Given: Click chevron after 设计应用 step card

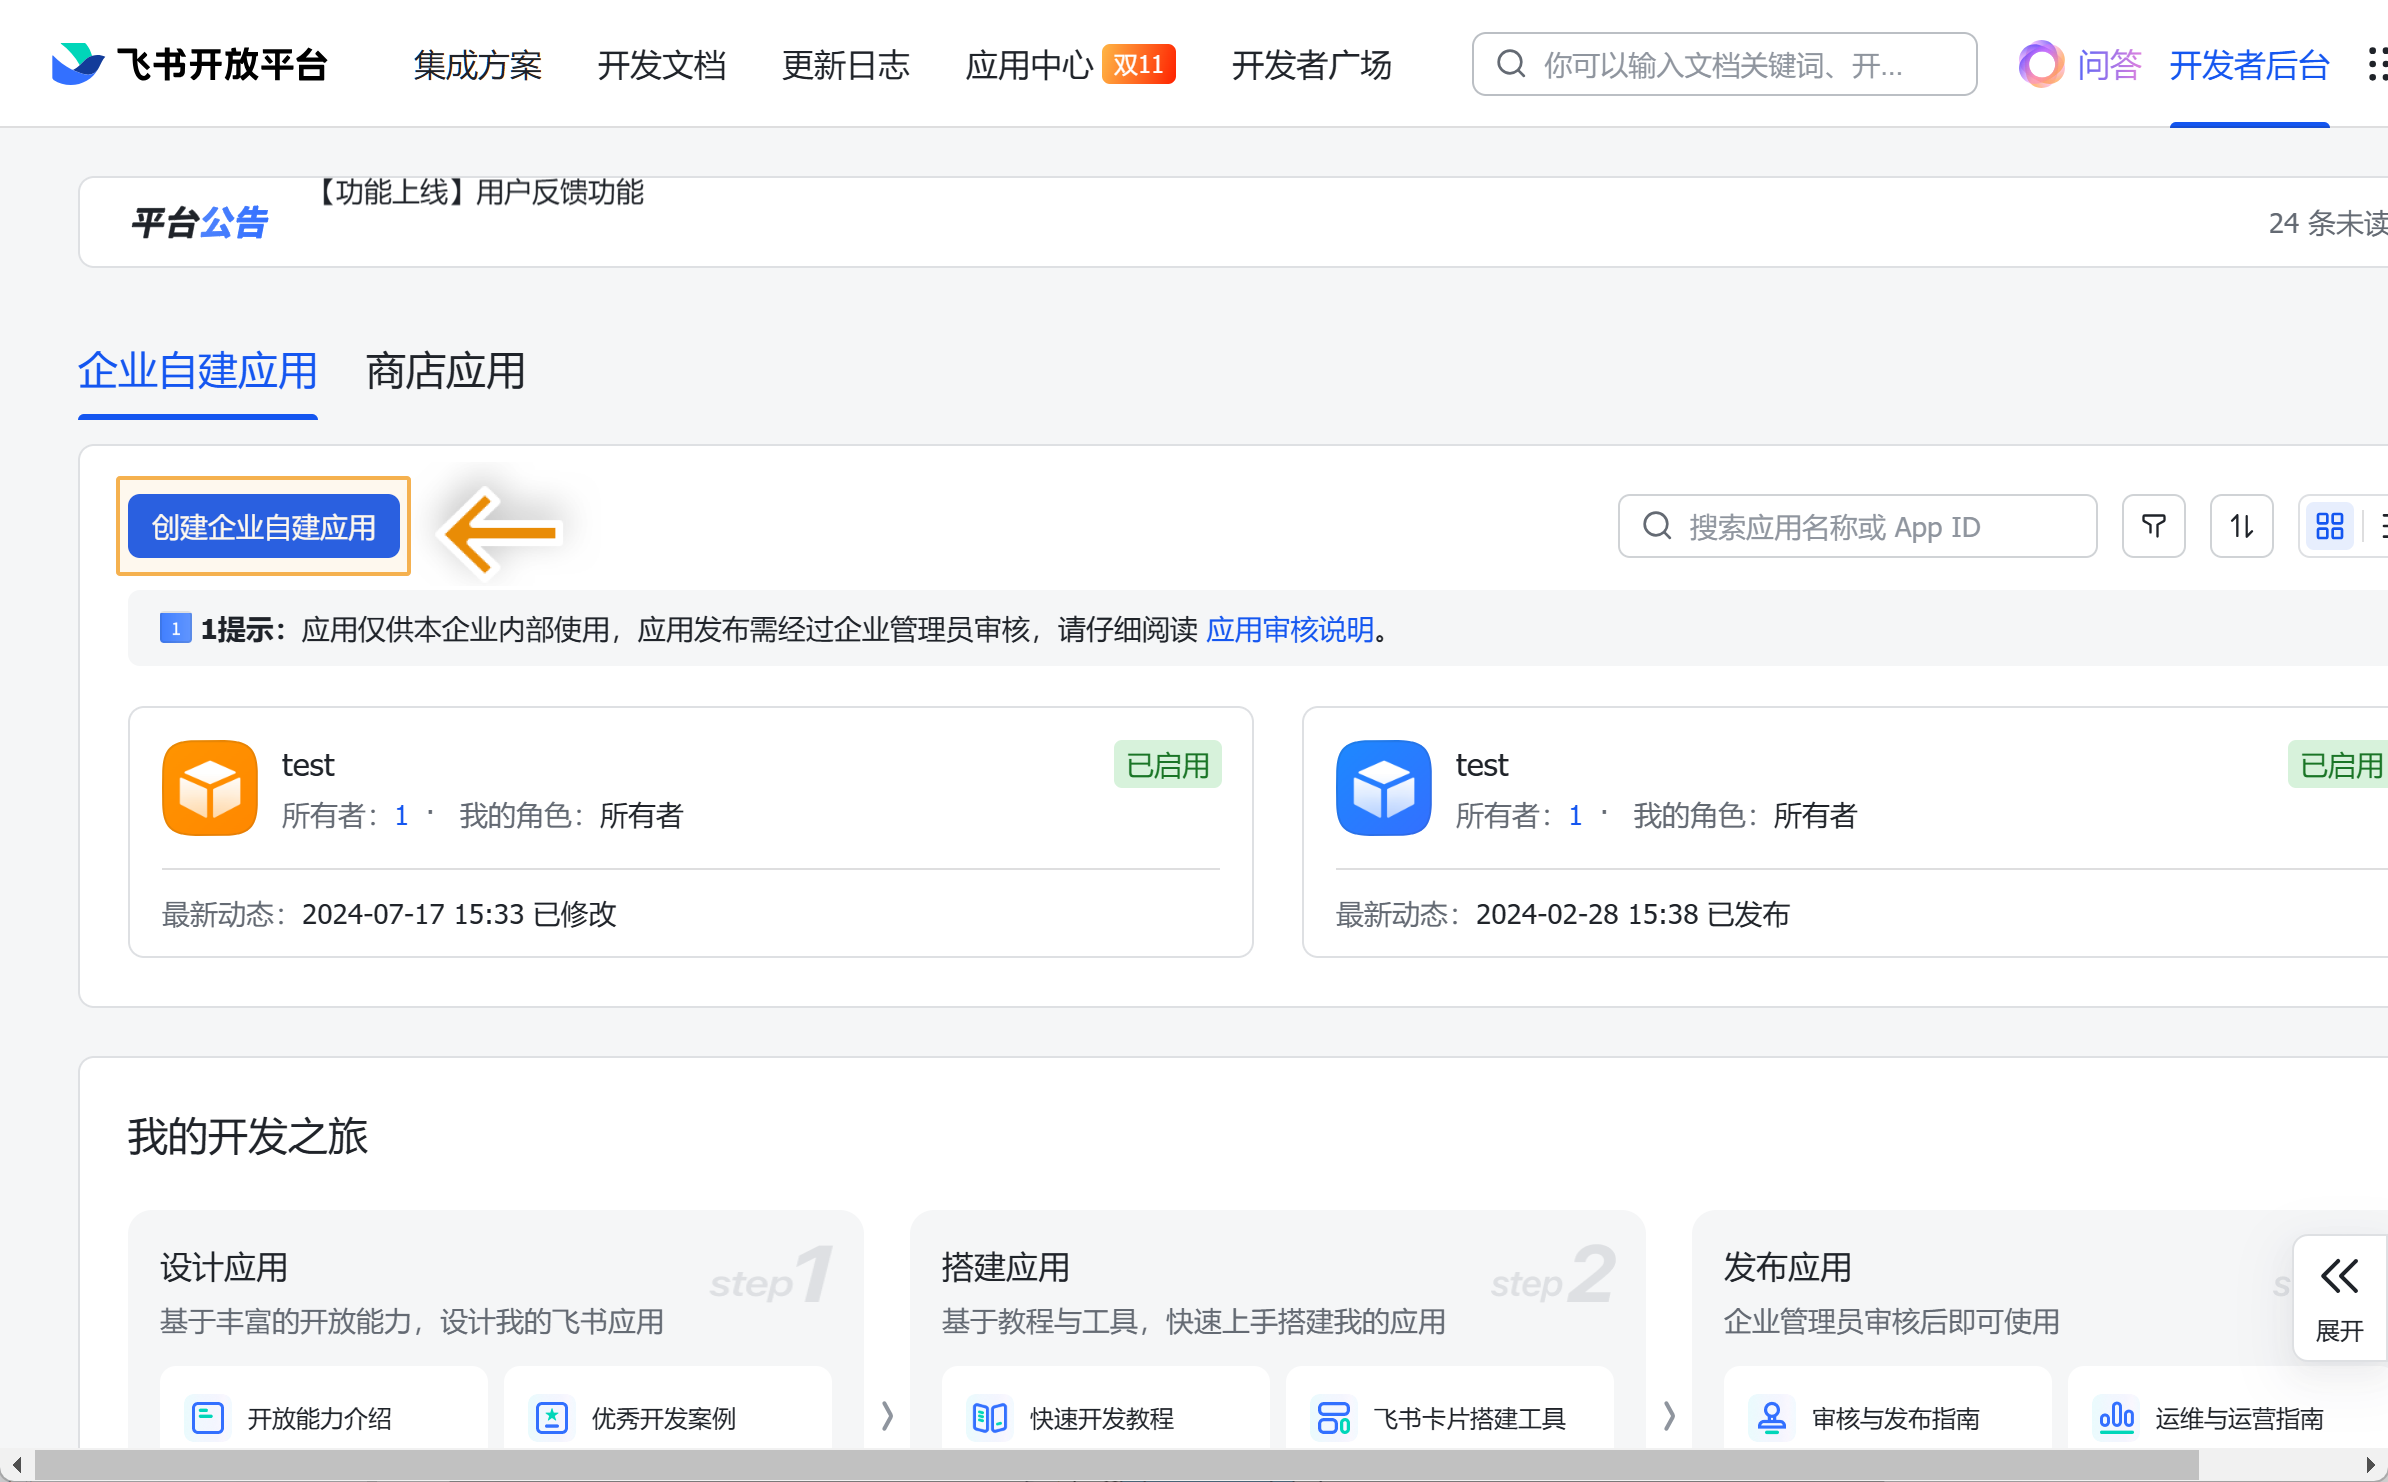Looking at the screenshot, I should point(887,1416).
